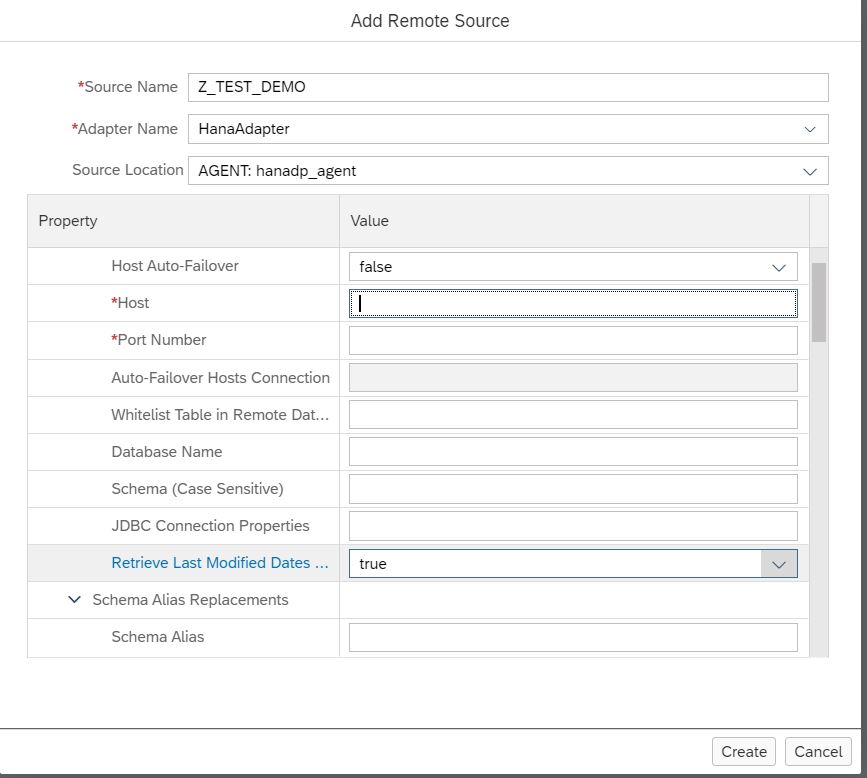Screen dimensions: 867x778
Task: Click the Database Name value field
Action: 573,452
